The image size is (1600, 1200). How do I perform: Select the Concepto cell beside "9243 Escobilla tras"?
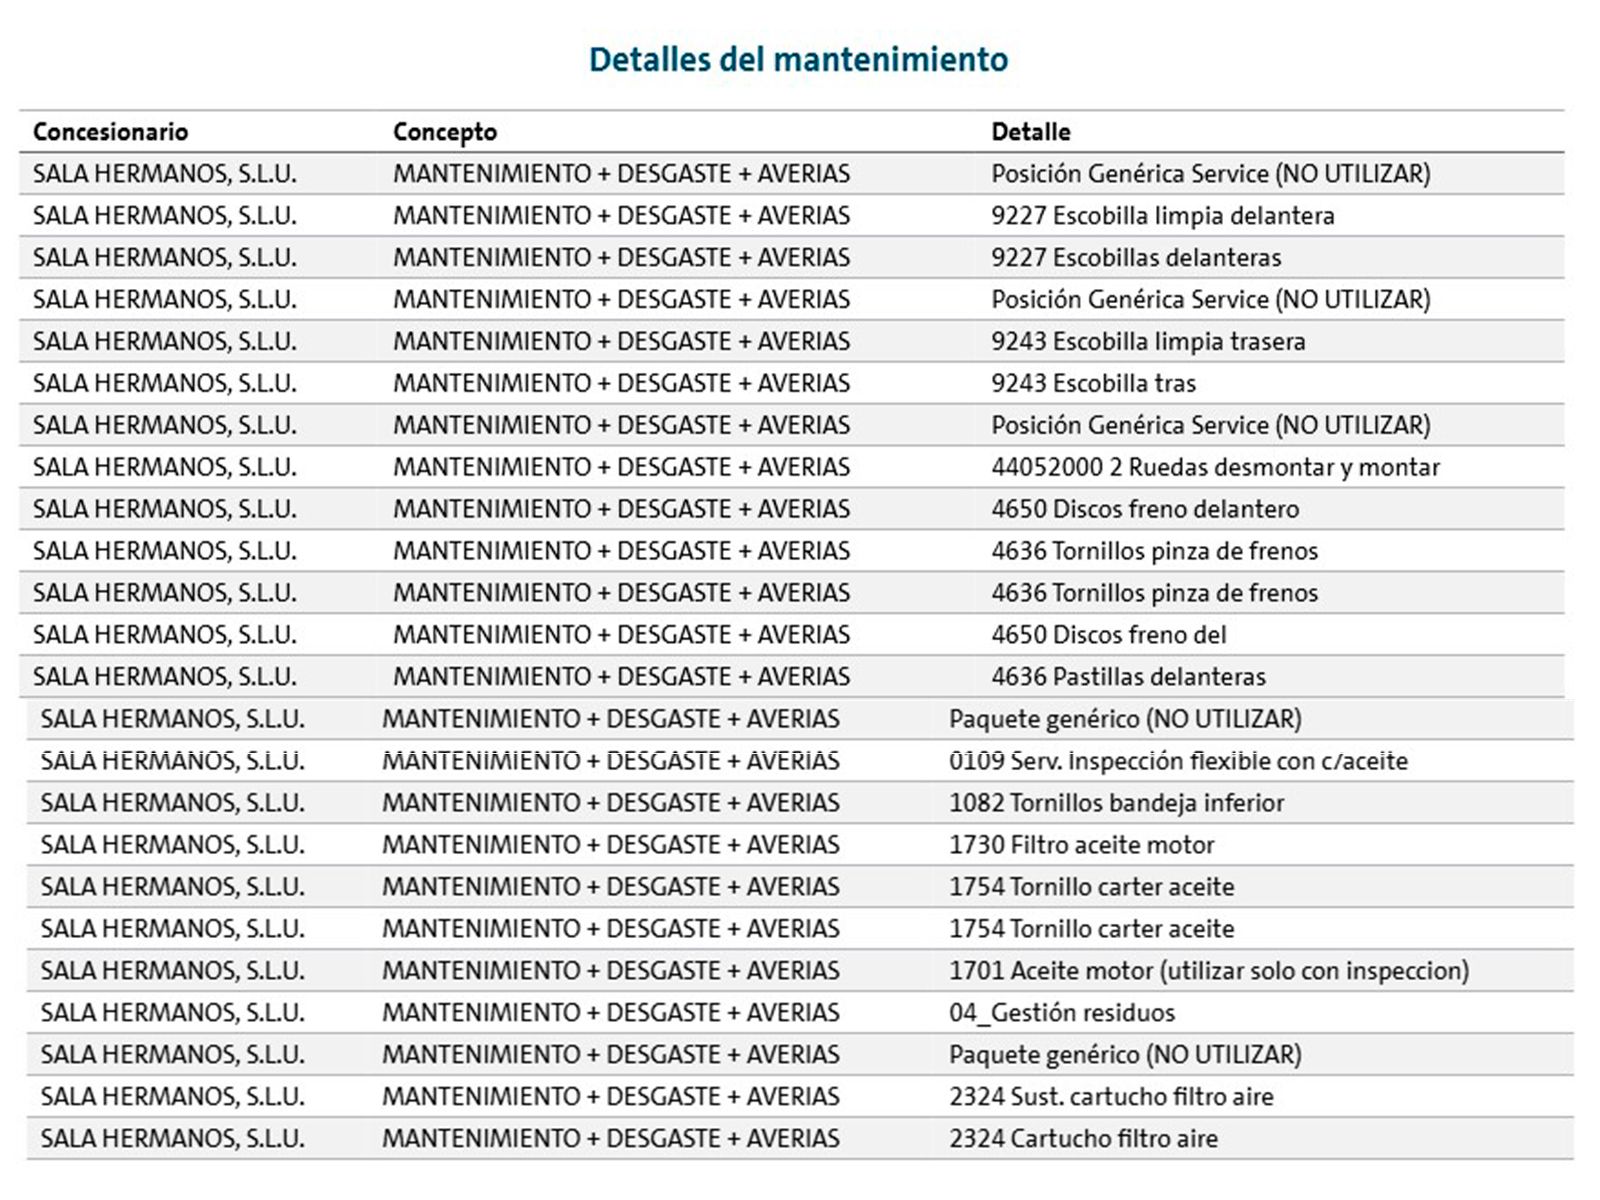click(x=621, y=384)
